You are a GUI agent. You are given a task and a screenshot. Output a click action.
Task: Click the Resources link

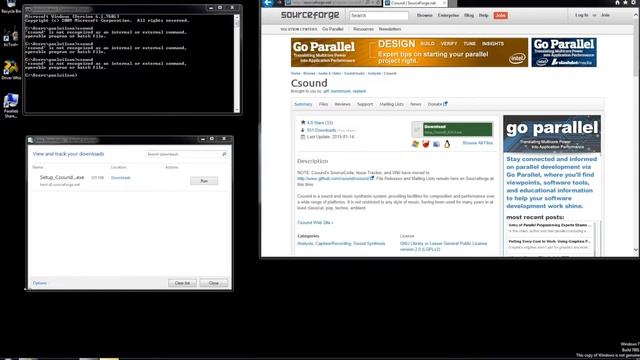point(363,29)
